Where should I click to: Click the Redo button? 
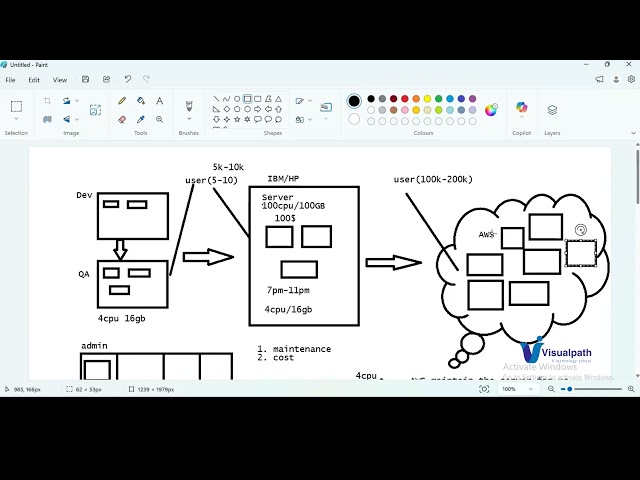pos(146,79)
